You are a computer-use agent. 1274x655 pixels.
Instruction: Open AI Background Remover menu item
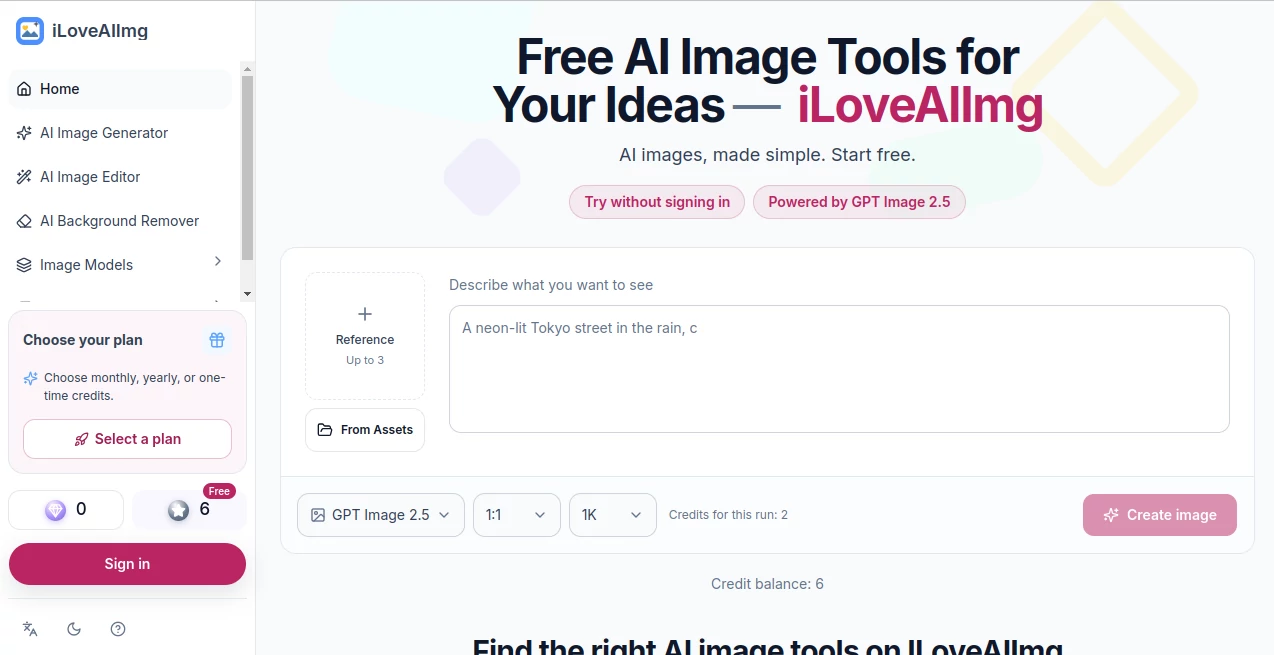(120, 221)
